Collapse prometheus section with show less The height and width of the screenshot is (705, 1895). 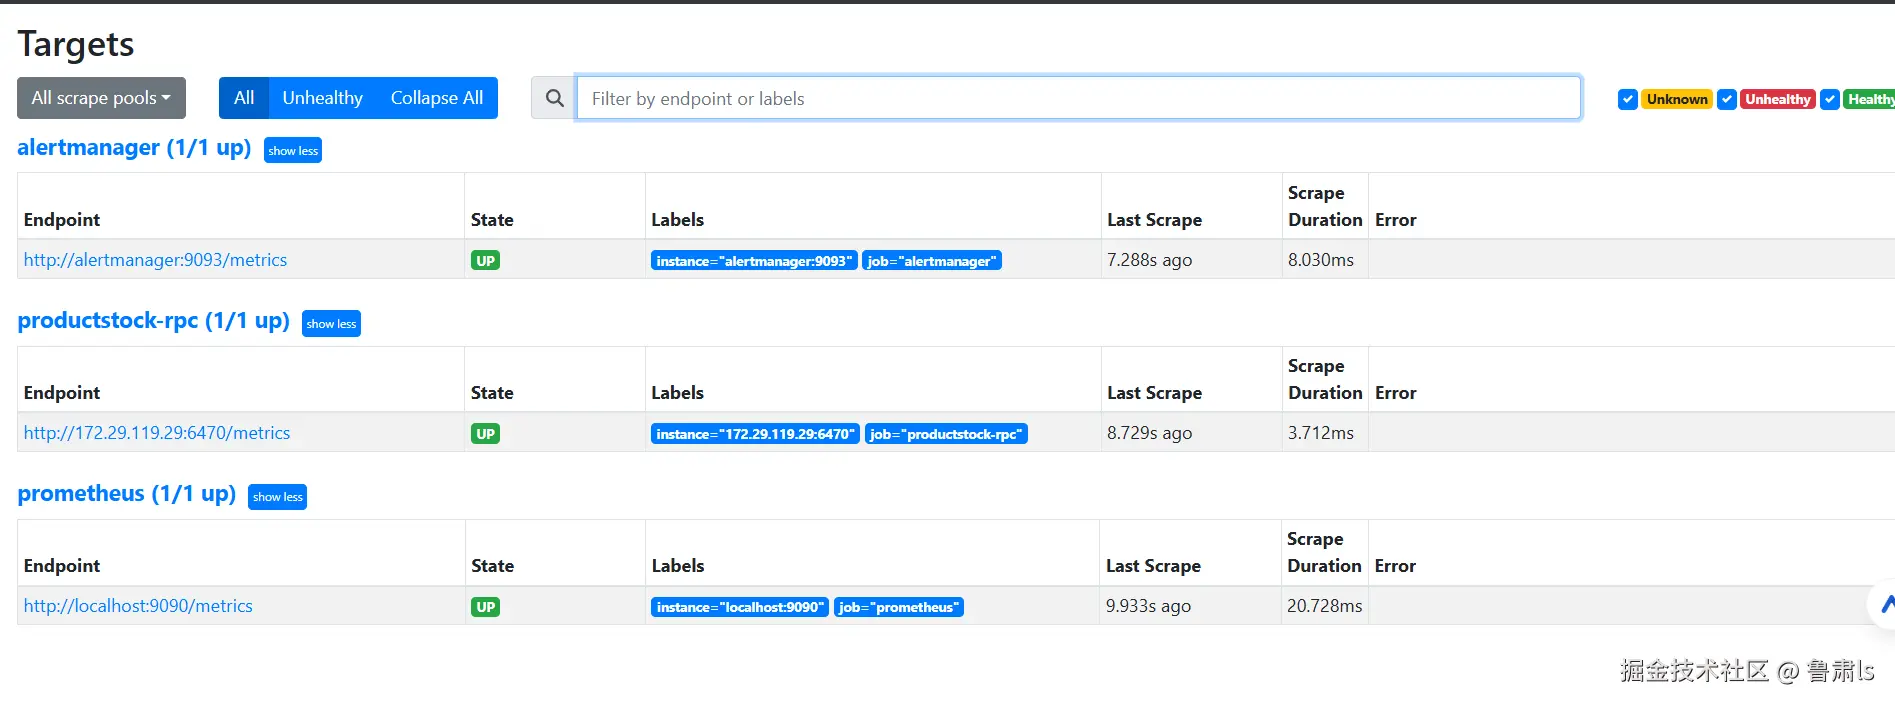click(278, 497)
